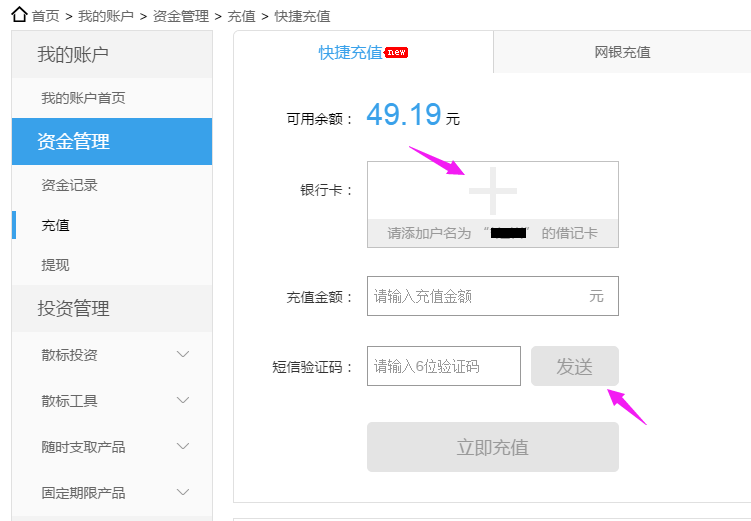Expand the 固定期限产品 chevron
This screenshot has width=751, height=521.
pos(183,493)
